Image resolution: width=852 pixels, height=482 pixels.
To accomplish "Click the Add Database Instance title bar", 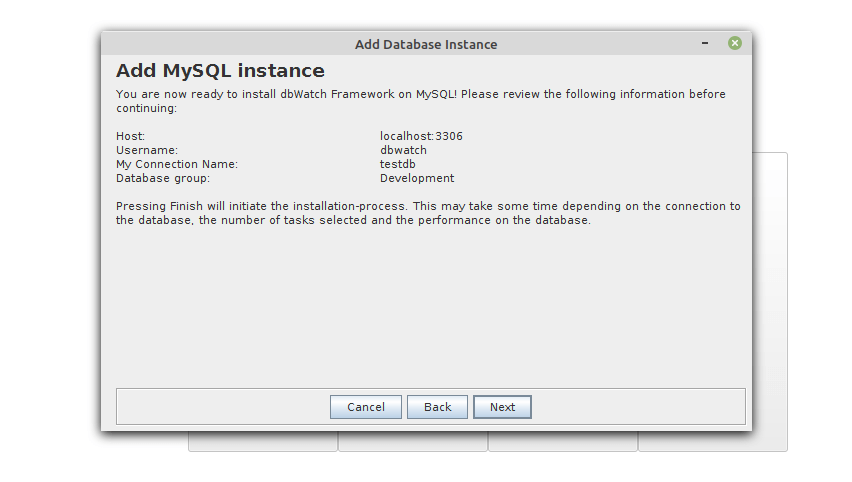I will pos(425,44).
